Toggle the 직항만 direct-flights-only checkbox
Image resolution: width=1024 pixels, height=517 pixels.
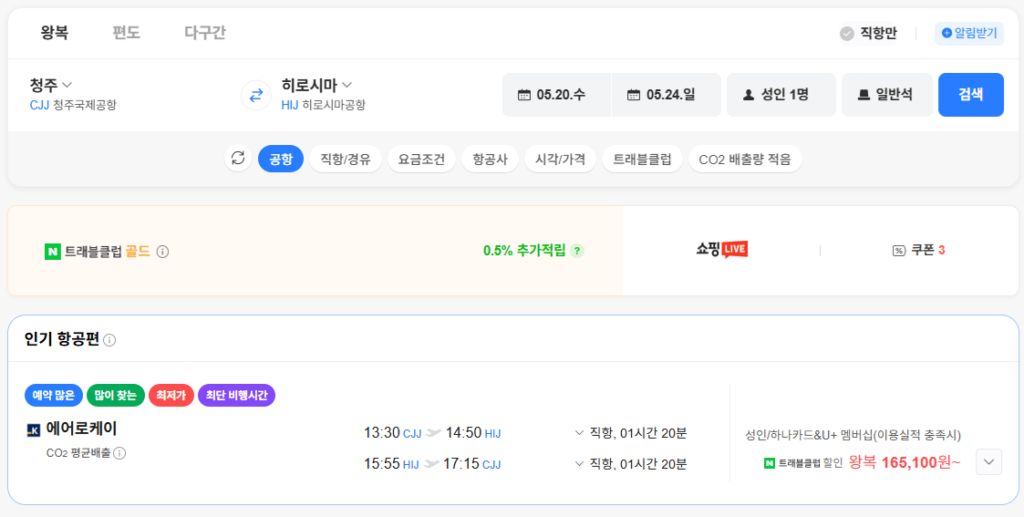coord(847,34)
